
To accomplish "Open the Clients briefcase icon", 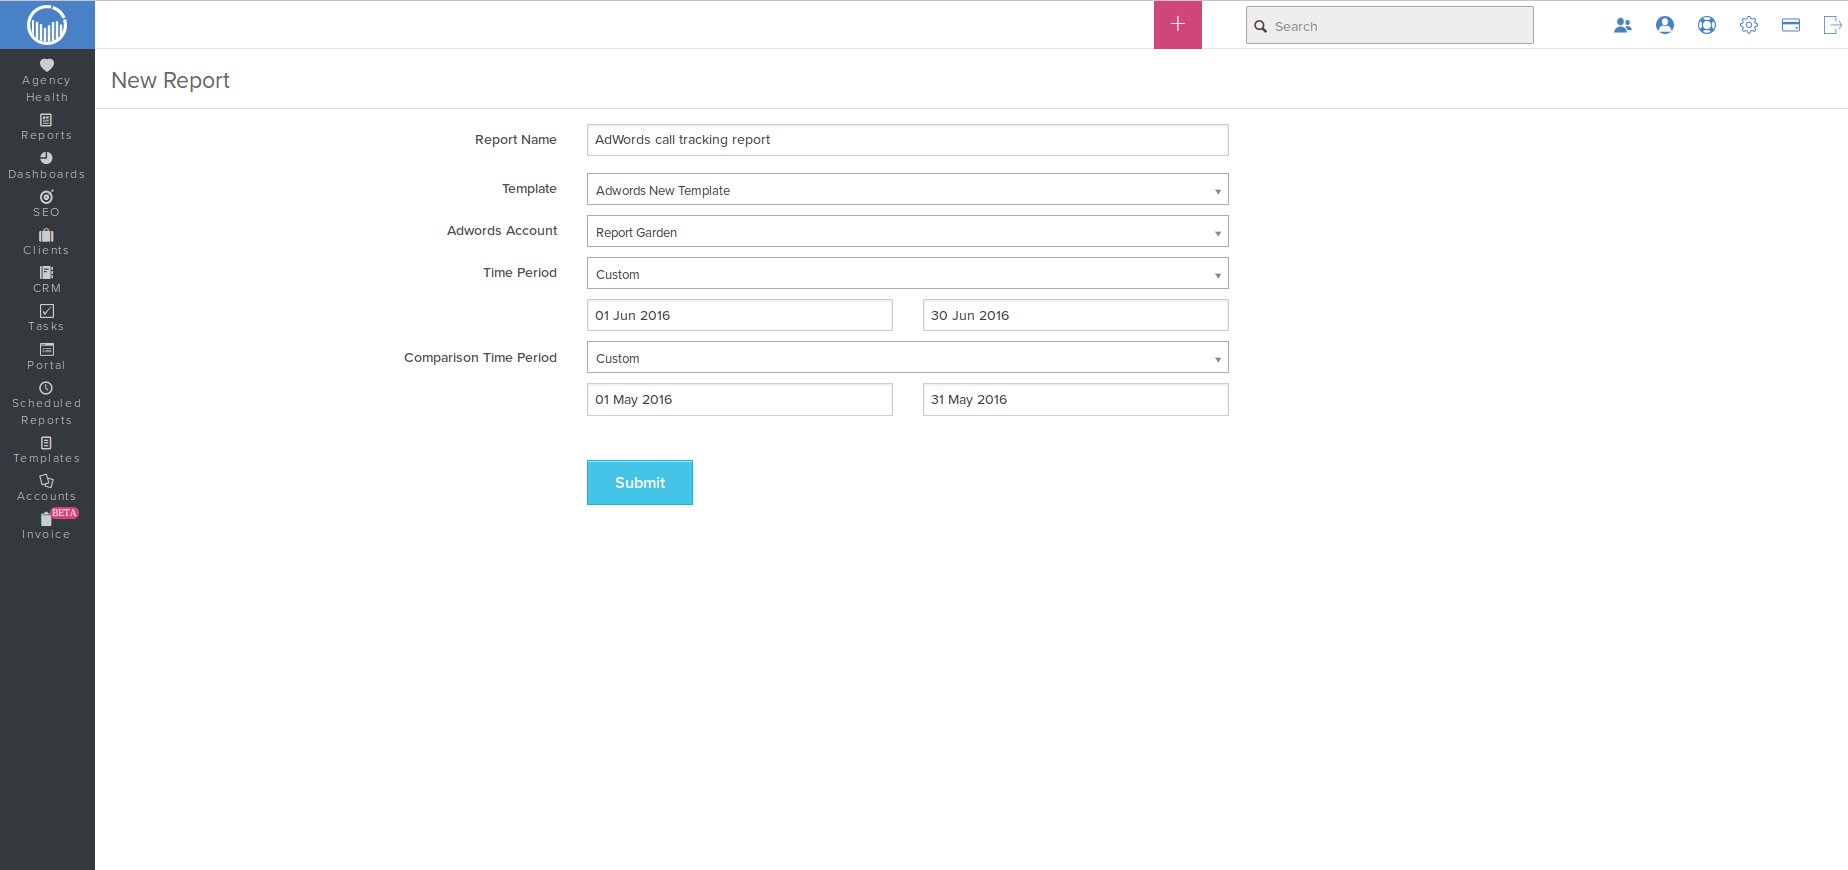I will [x=46, y=235].
